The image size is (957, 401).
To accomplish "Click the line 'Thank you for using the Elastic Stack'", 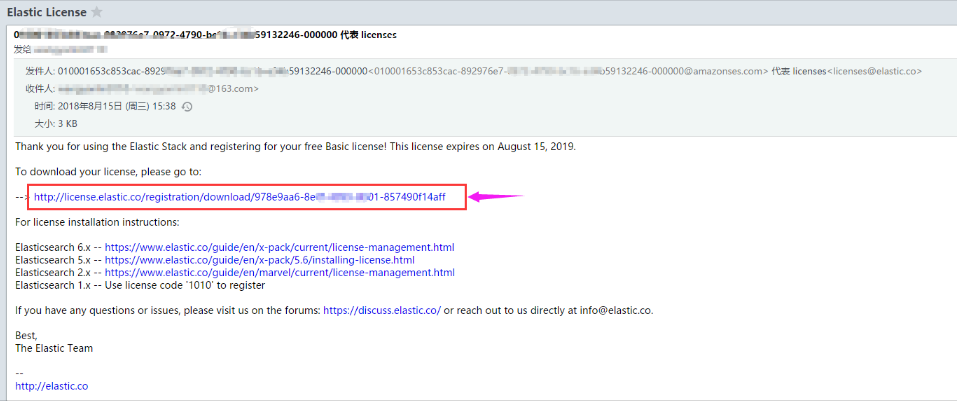I will [295, 147].
